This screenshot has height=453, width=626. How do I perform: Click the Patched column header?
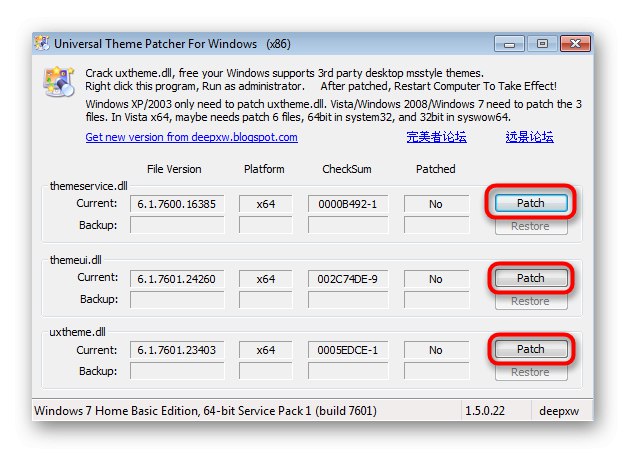[436, 169]
